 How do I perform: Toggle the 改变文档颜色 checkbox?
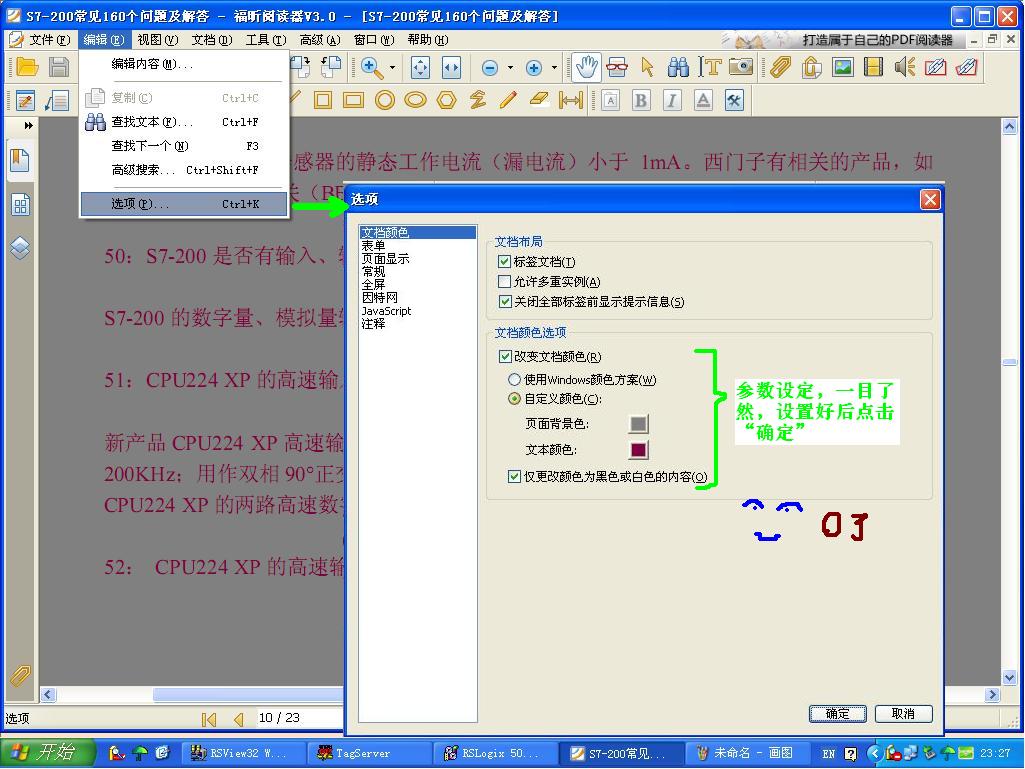(x=505, y=357)
